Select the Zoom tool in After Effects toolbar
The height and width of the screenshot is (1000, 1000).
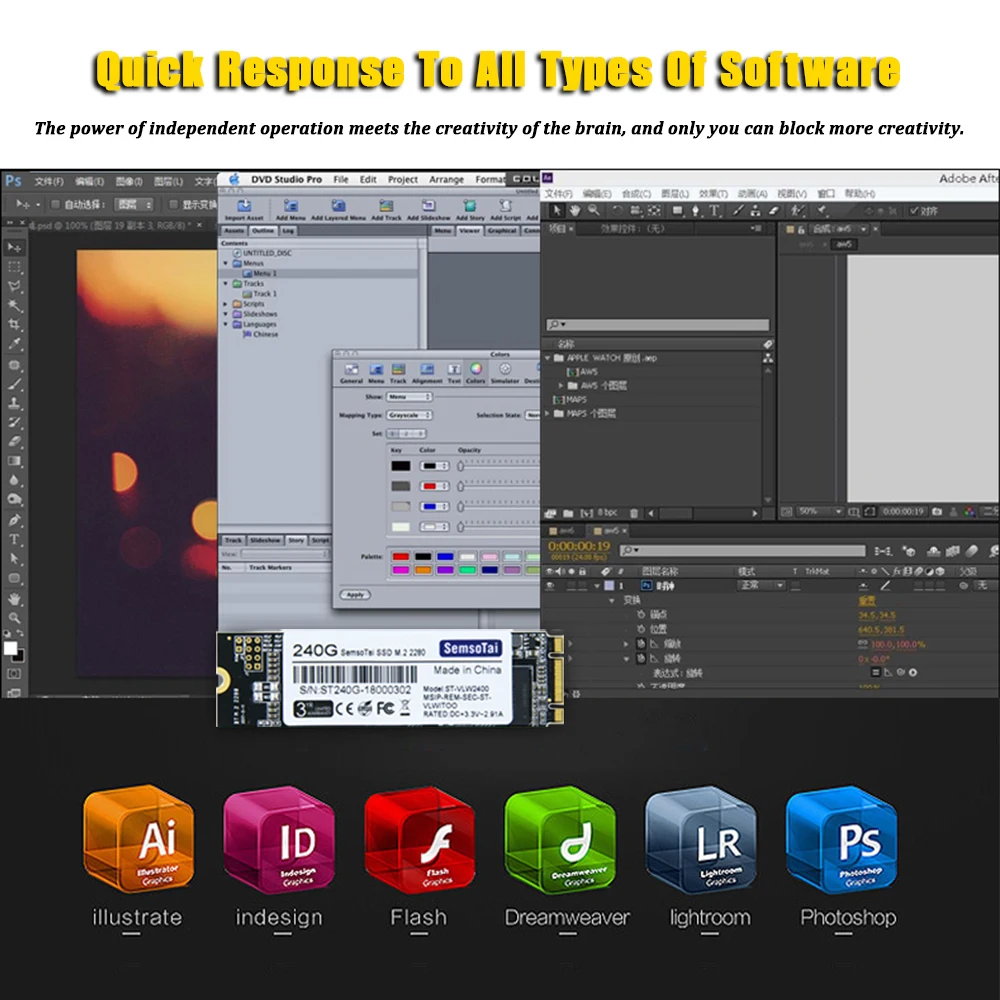tap(594, 210)
